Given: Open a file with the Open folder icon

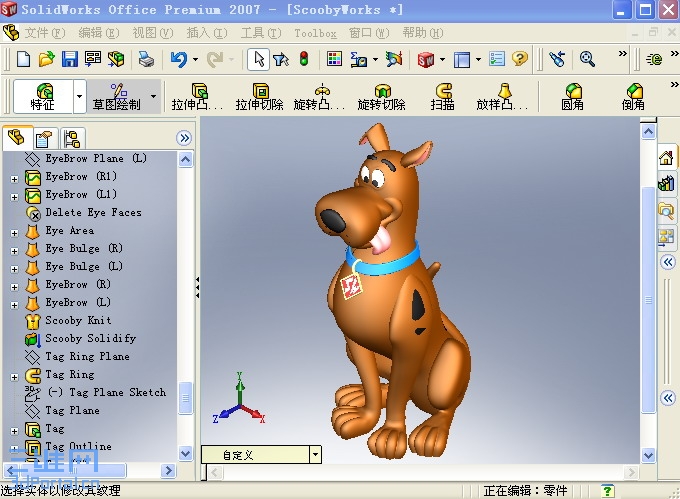Looking at the screenshot, I should click(46, 59).
